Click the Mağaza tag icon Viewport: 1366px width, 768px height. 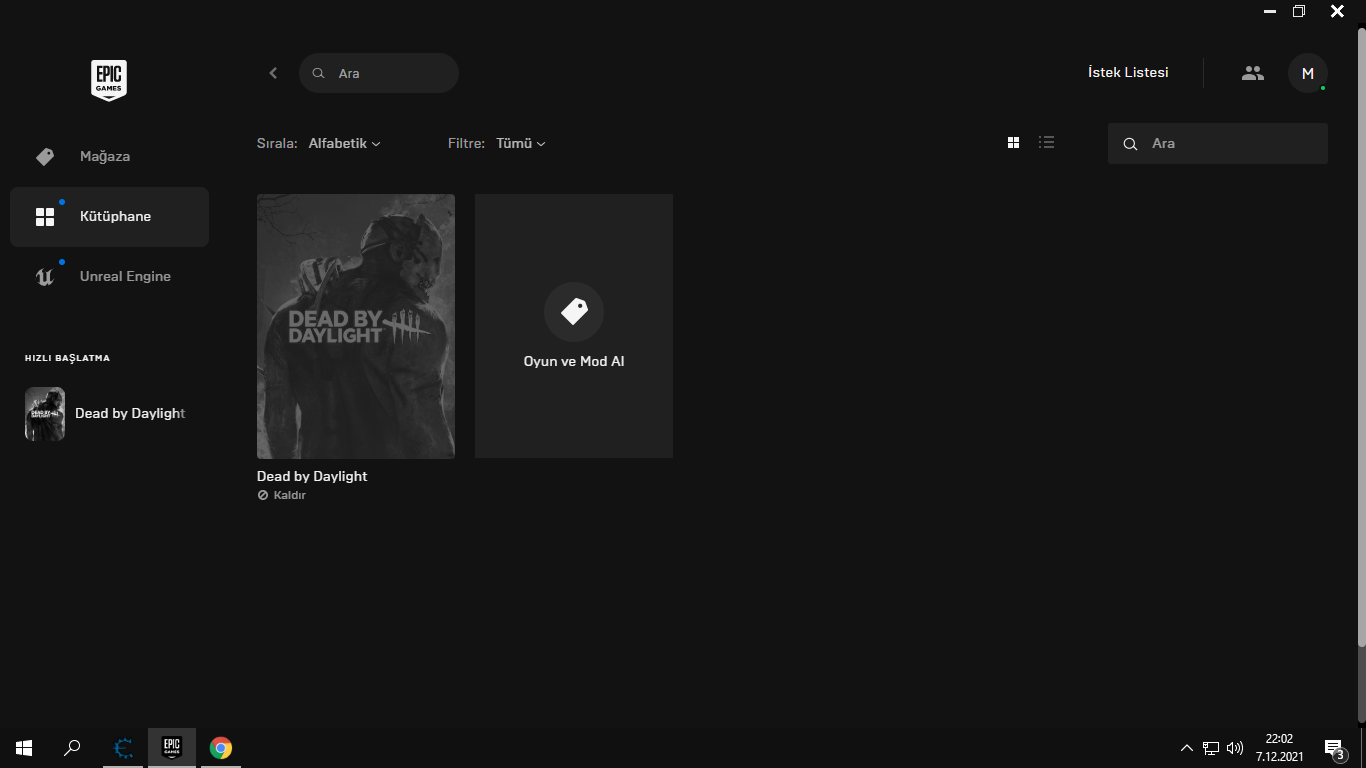[x=45, y=157]
